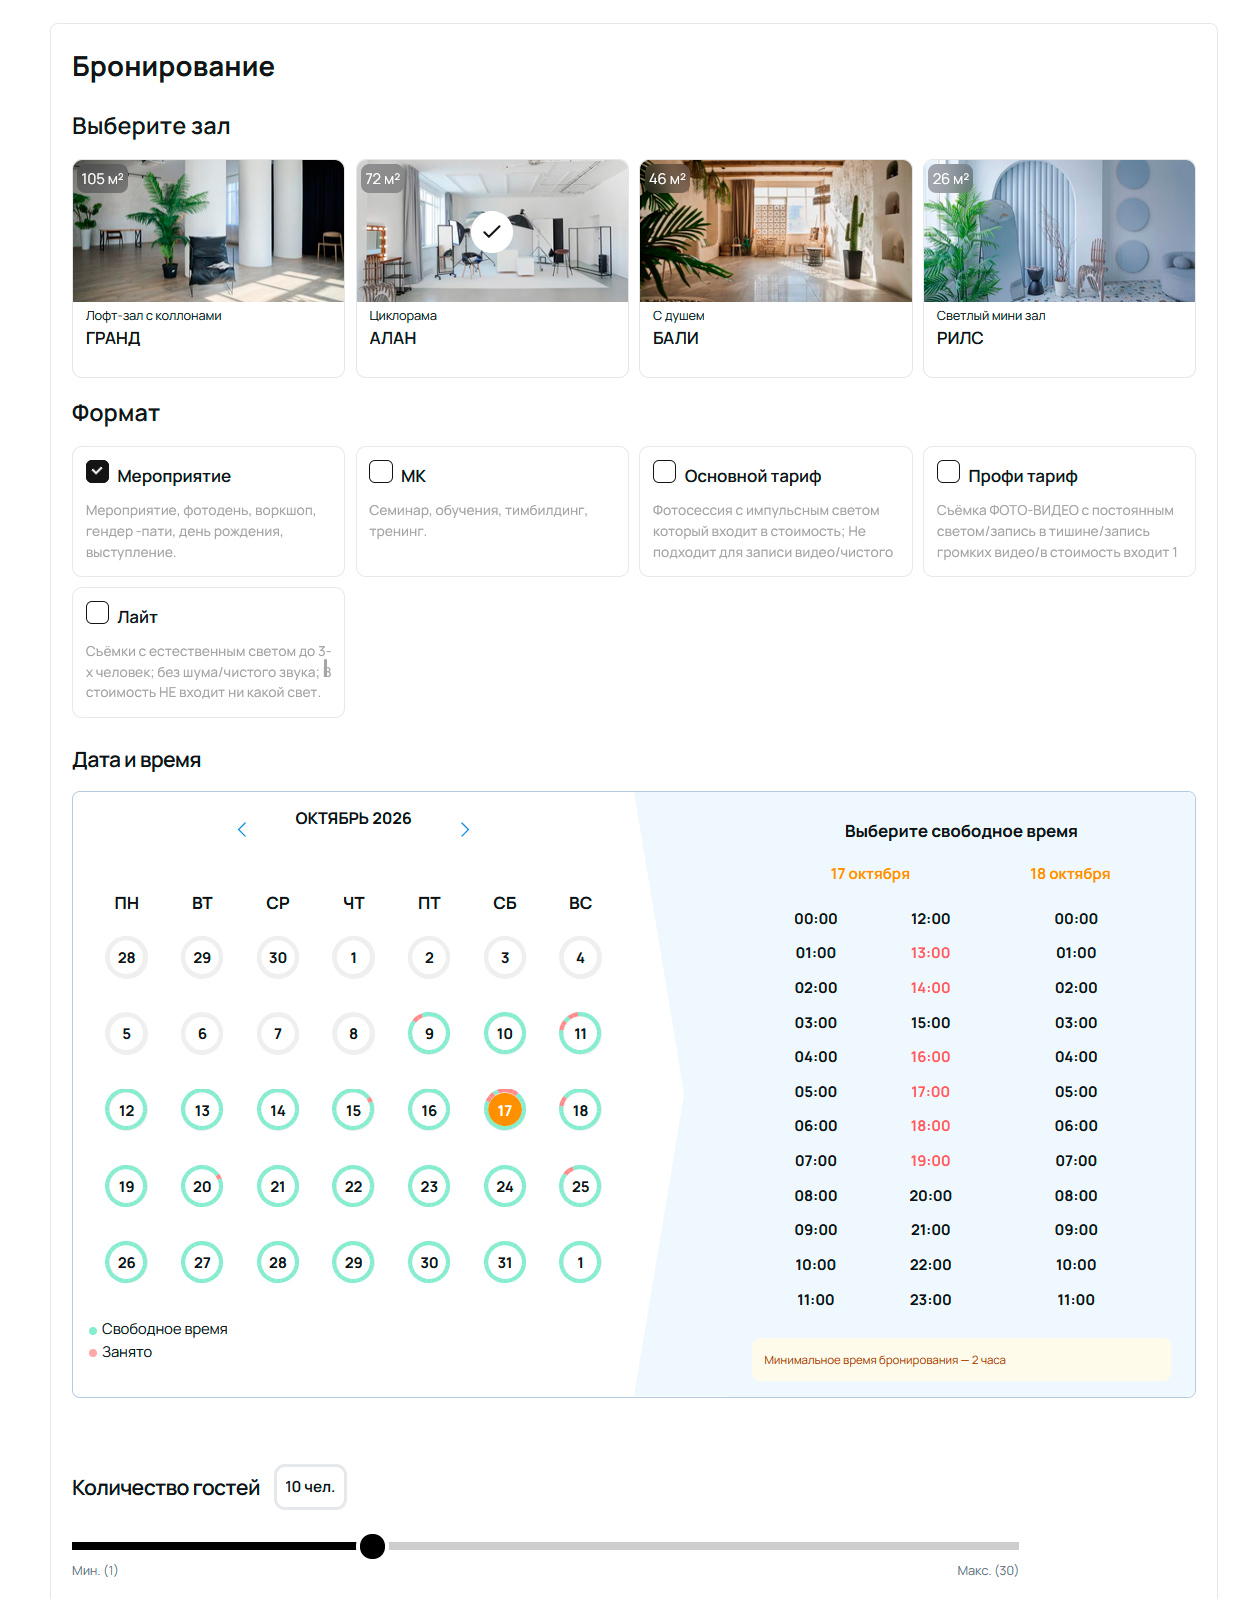
Task: Click the guest count slider handle
Action: tap(372, 1546)
